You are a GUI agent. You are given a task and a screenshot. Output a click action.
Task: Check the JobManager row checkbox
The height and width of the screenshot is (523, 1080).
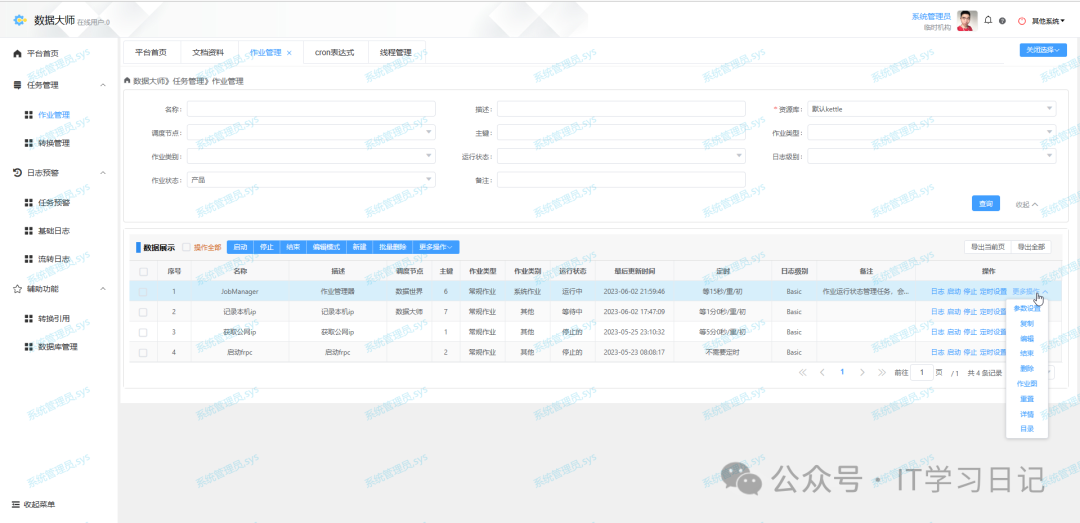(x=143, y=292)
